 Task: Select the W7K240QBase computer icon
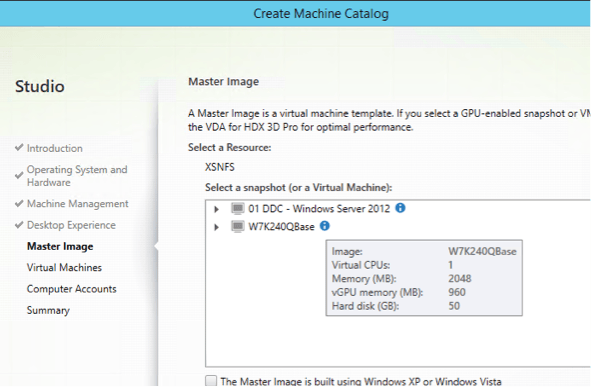click(x=238, y=226)
